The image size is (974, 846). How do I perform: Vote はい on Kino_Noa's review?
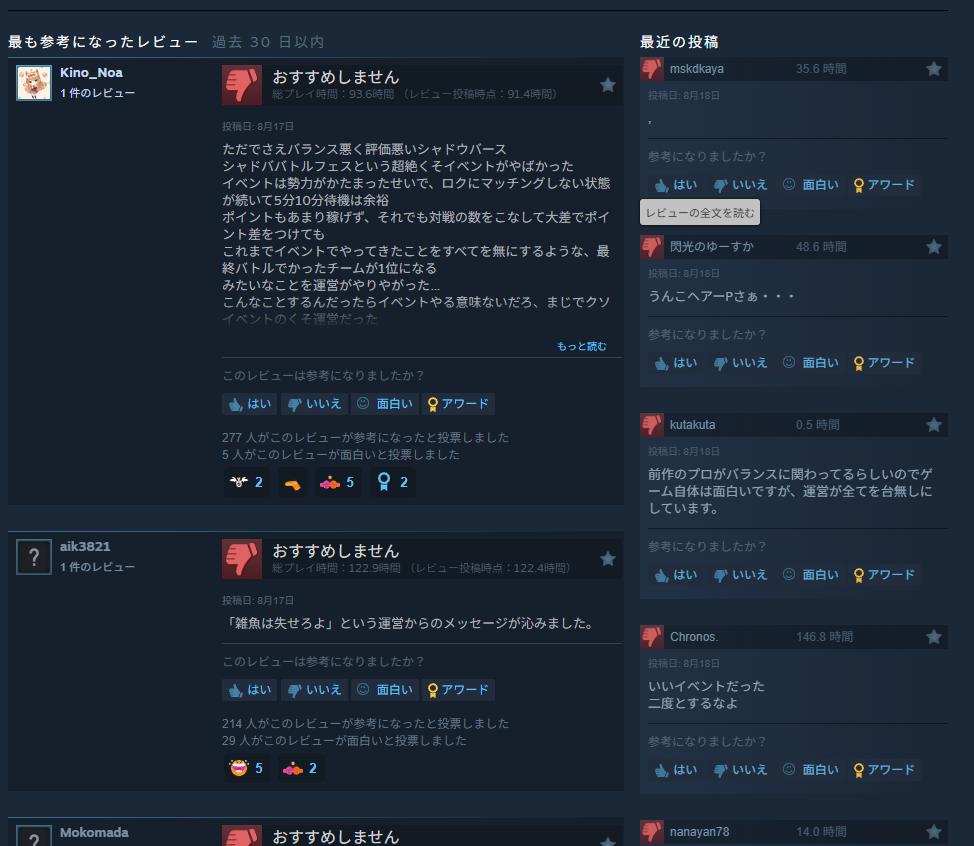click(250, 404)
